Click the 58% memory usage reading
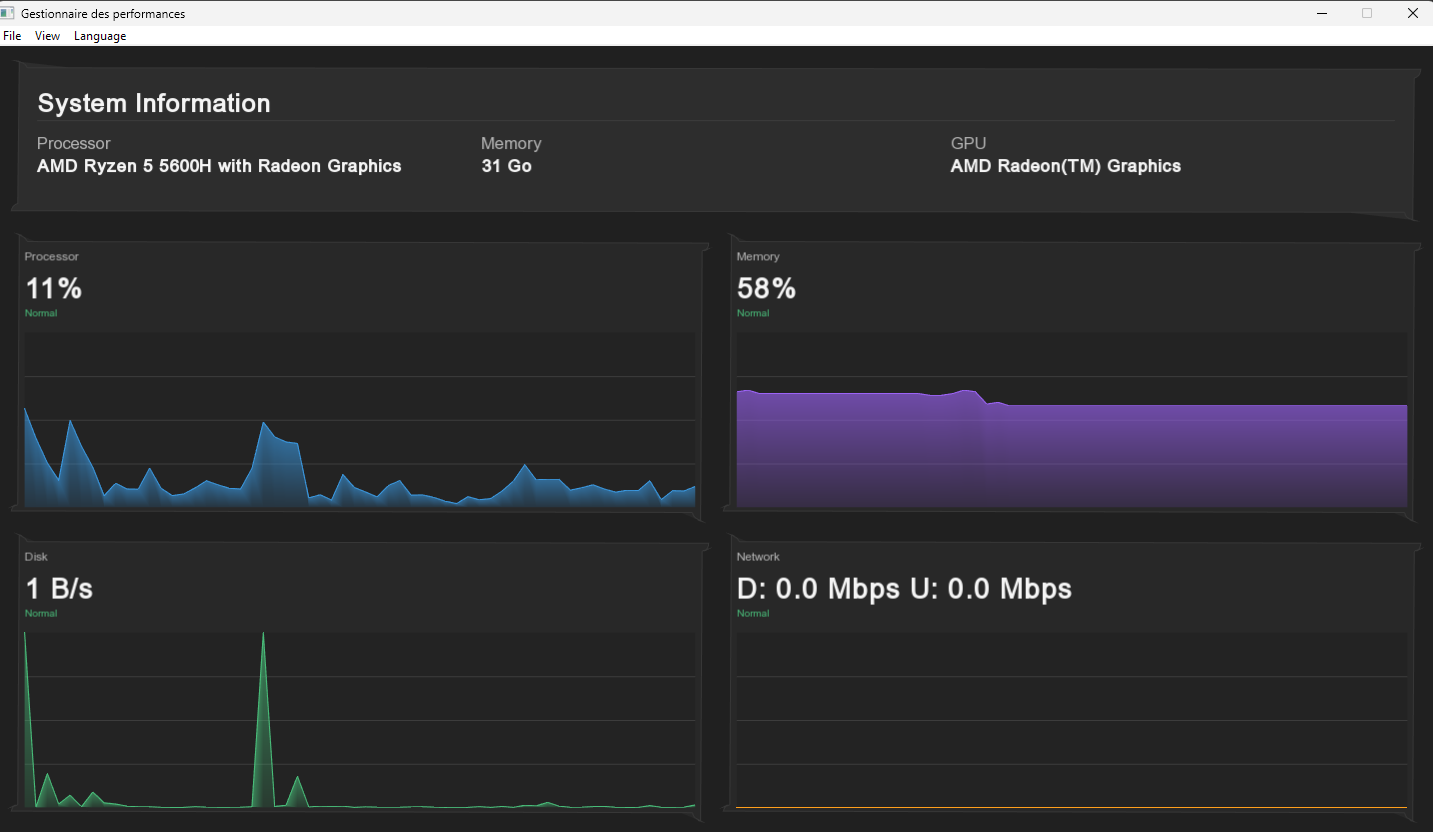Image resolution: width=1433 pixels, height=832 pixels. (x=766, y=289)
